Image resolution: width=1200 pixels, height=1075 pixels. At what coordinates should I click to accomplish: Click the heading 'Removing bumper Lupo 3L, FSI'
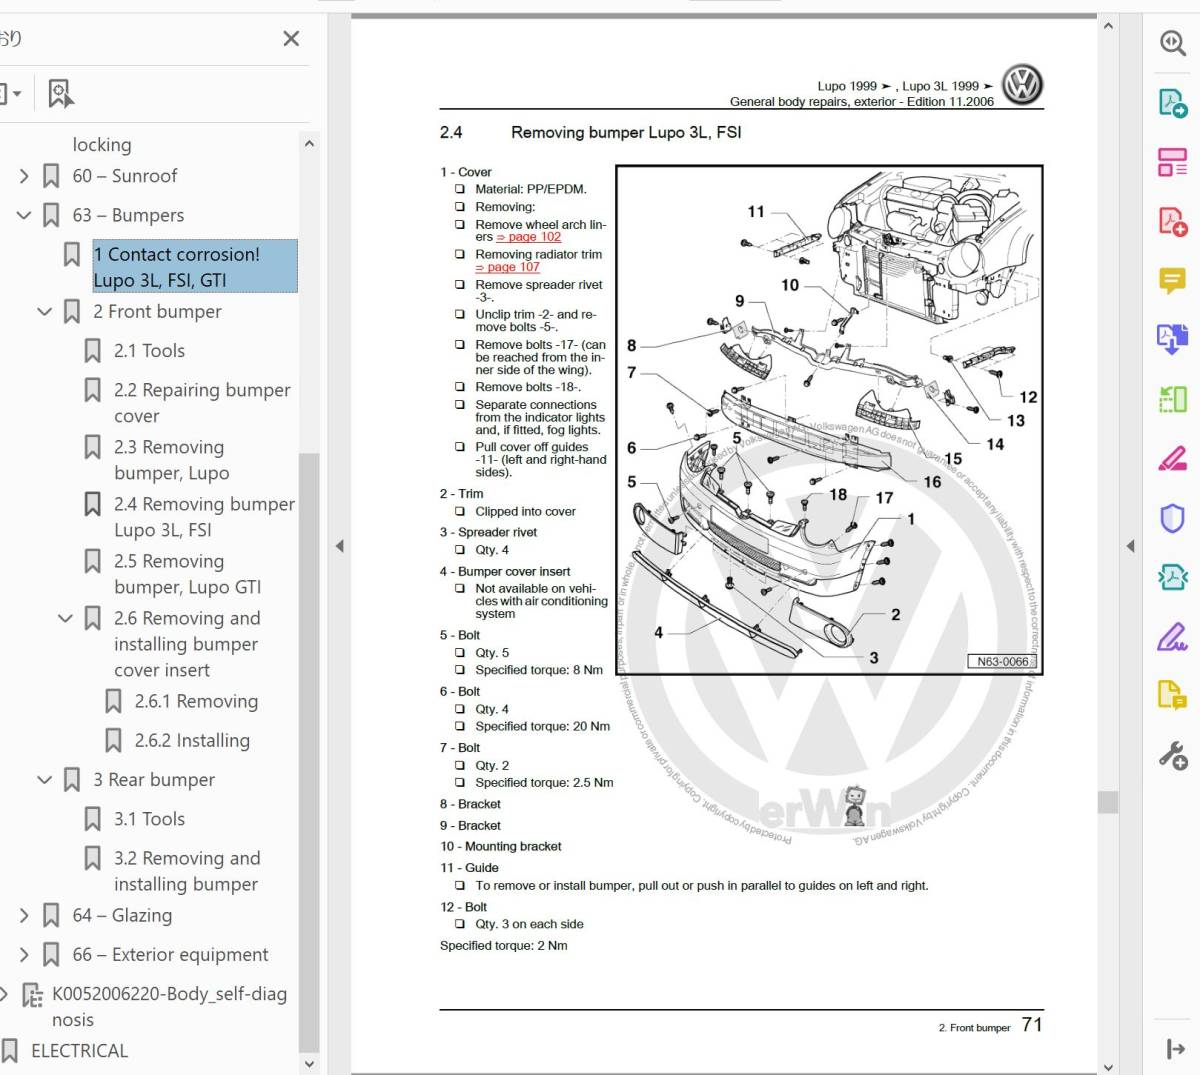pyautogui.click(x=626, y=132)
